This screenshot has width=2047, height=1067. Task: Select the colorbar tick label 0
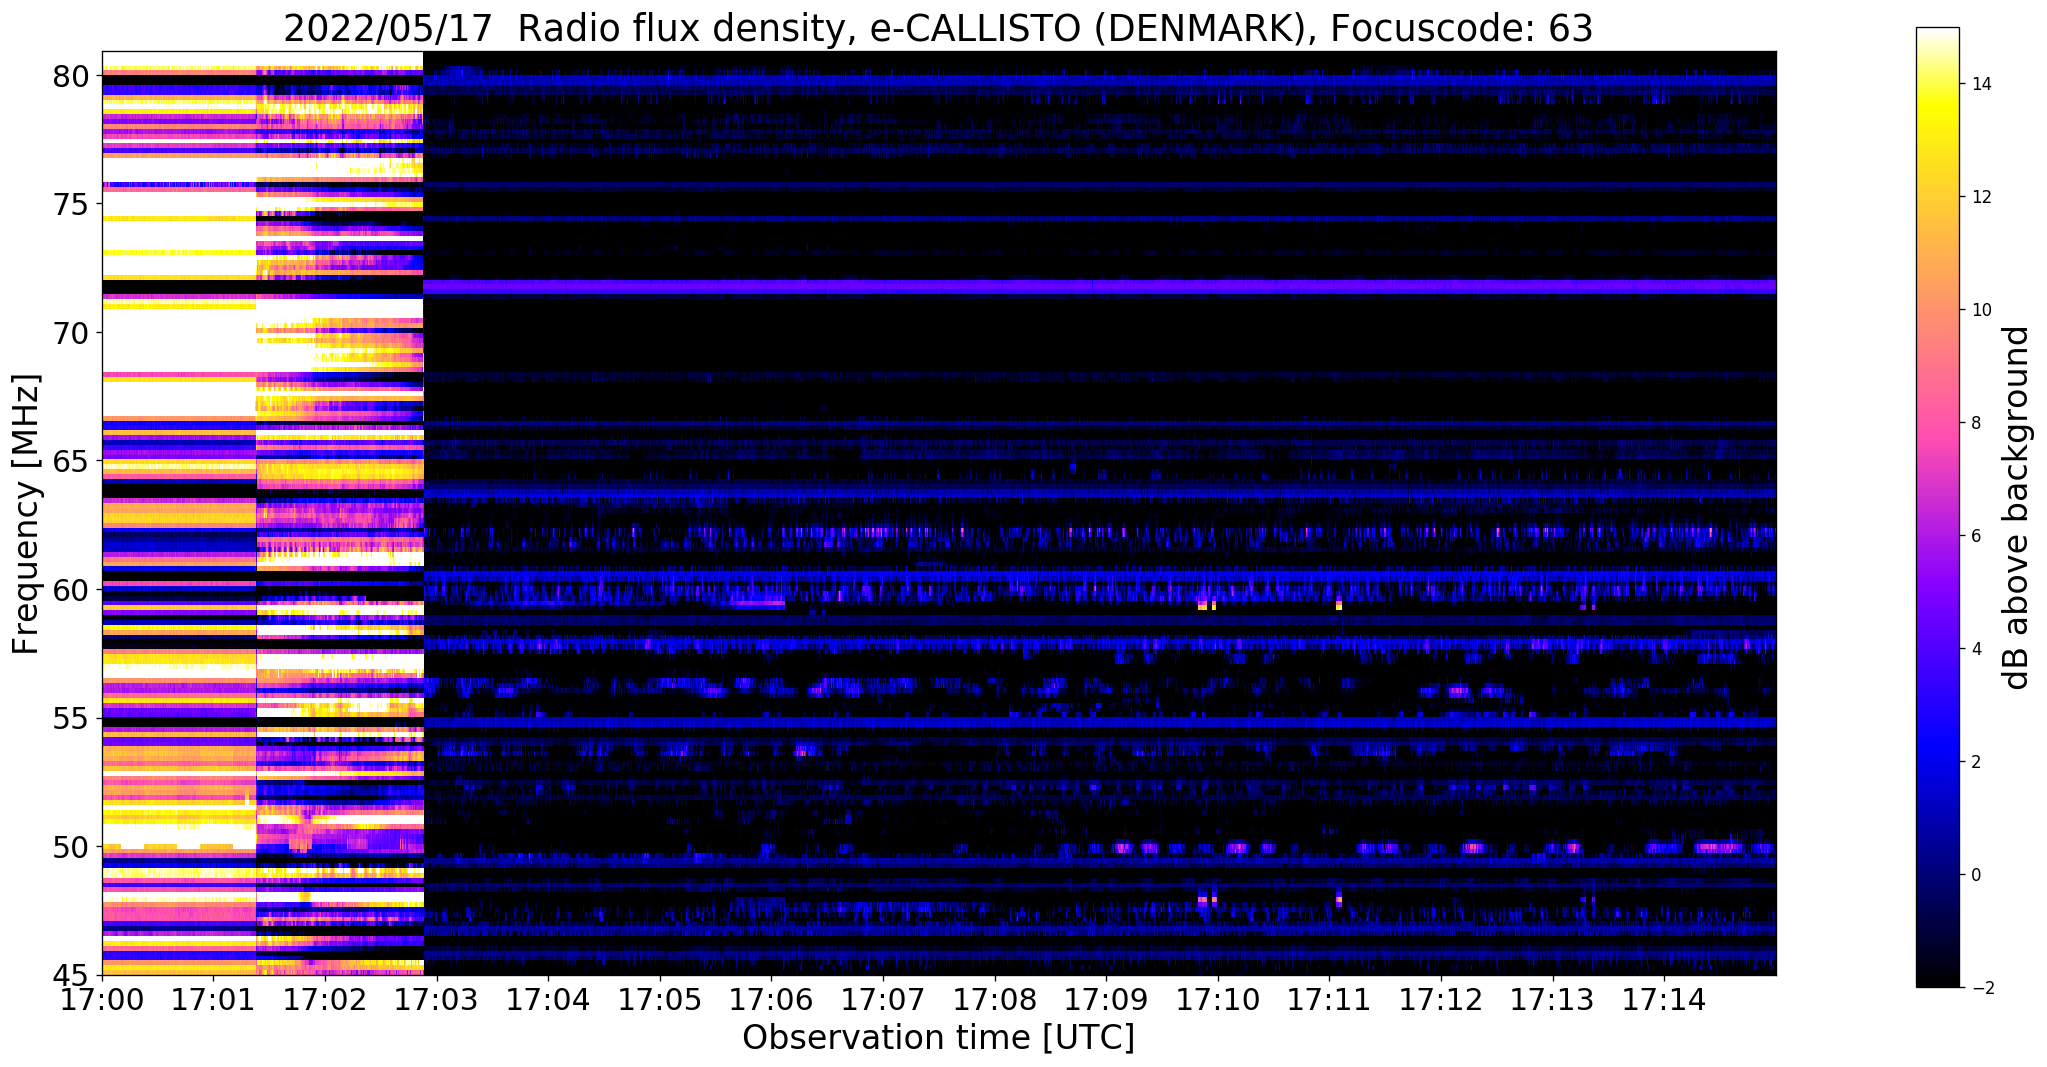click(1975, 875)
